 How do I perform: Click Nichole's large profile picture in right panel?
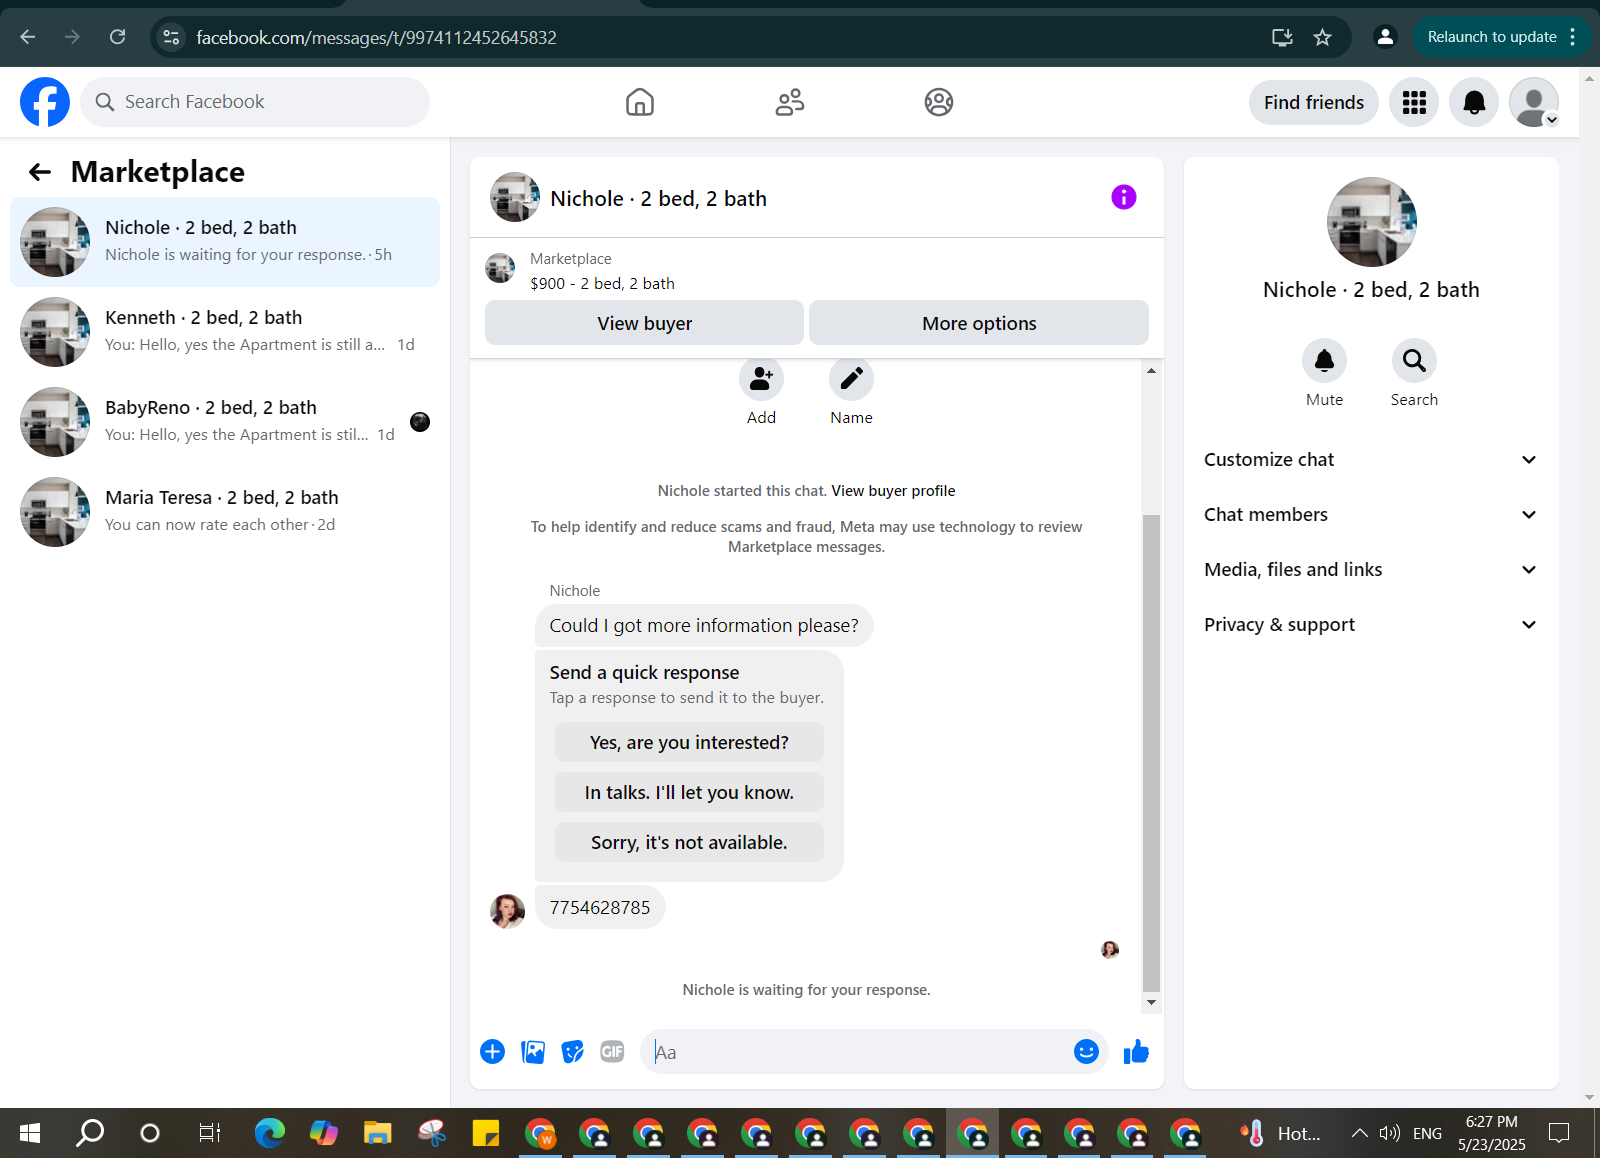click(x=1371, y=222)
